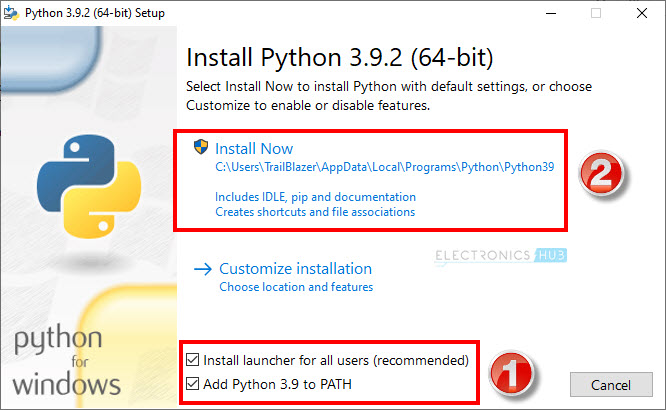Open Customize installation options
This screenshot has width=666, height=410.
295,269
